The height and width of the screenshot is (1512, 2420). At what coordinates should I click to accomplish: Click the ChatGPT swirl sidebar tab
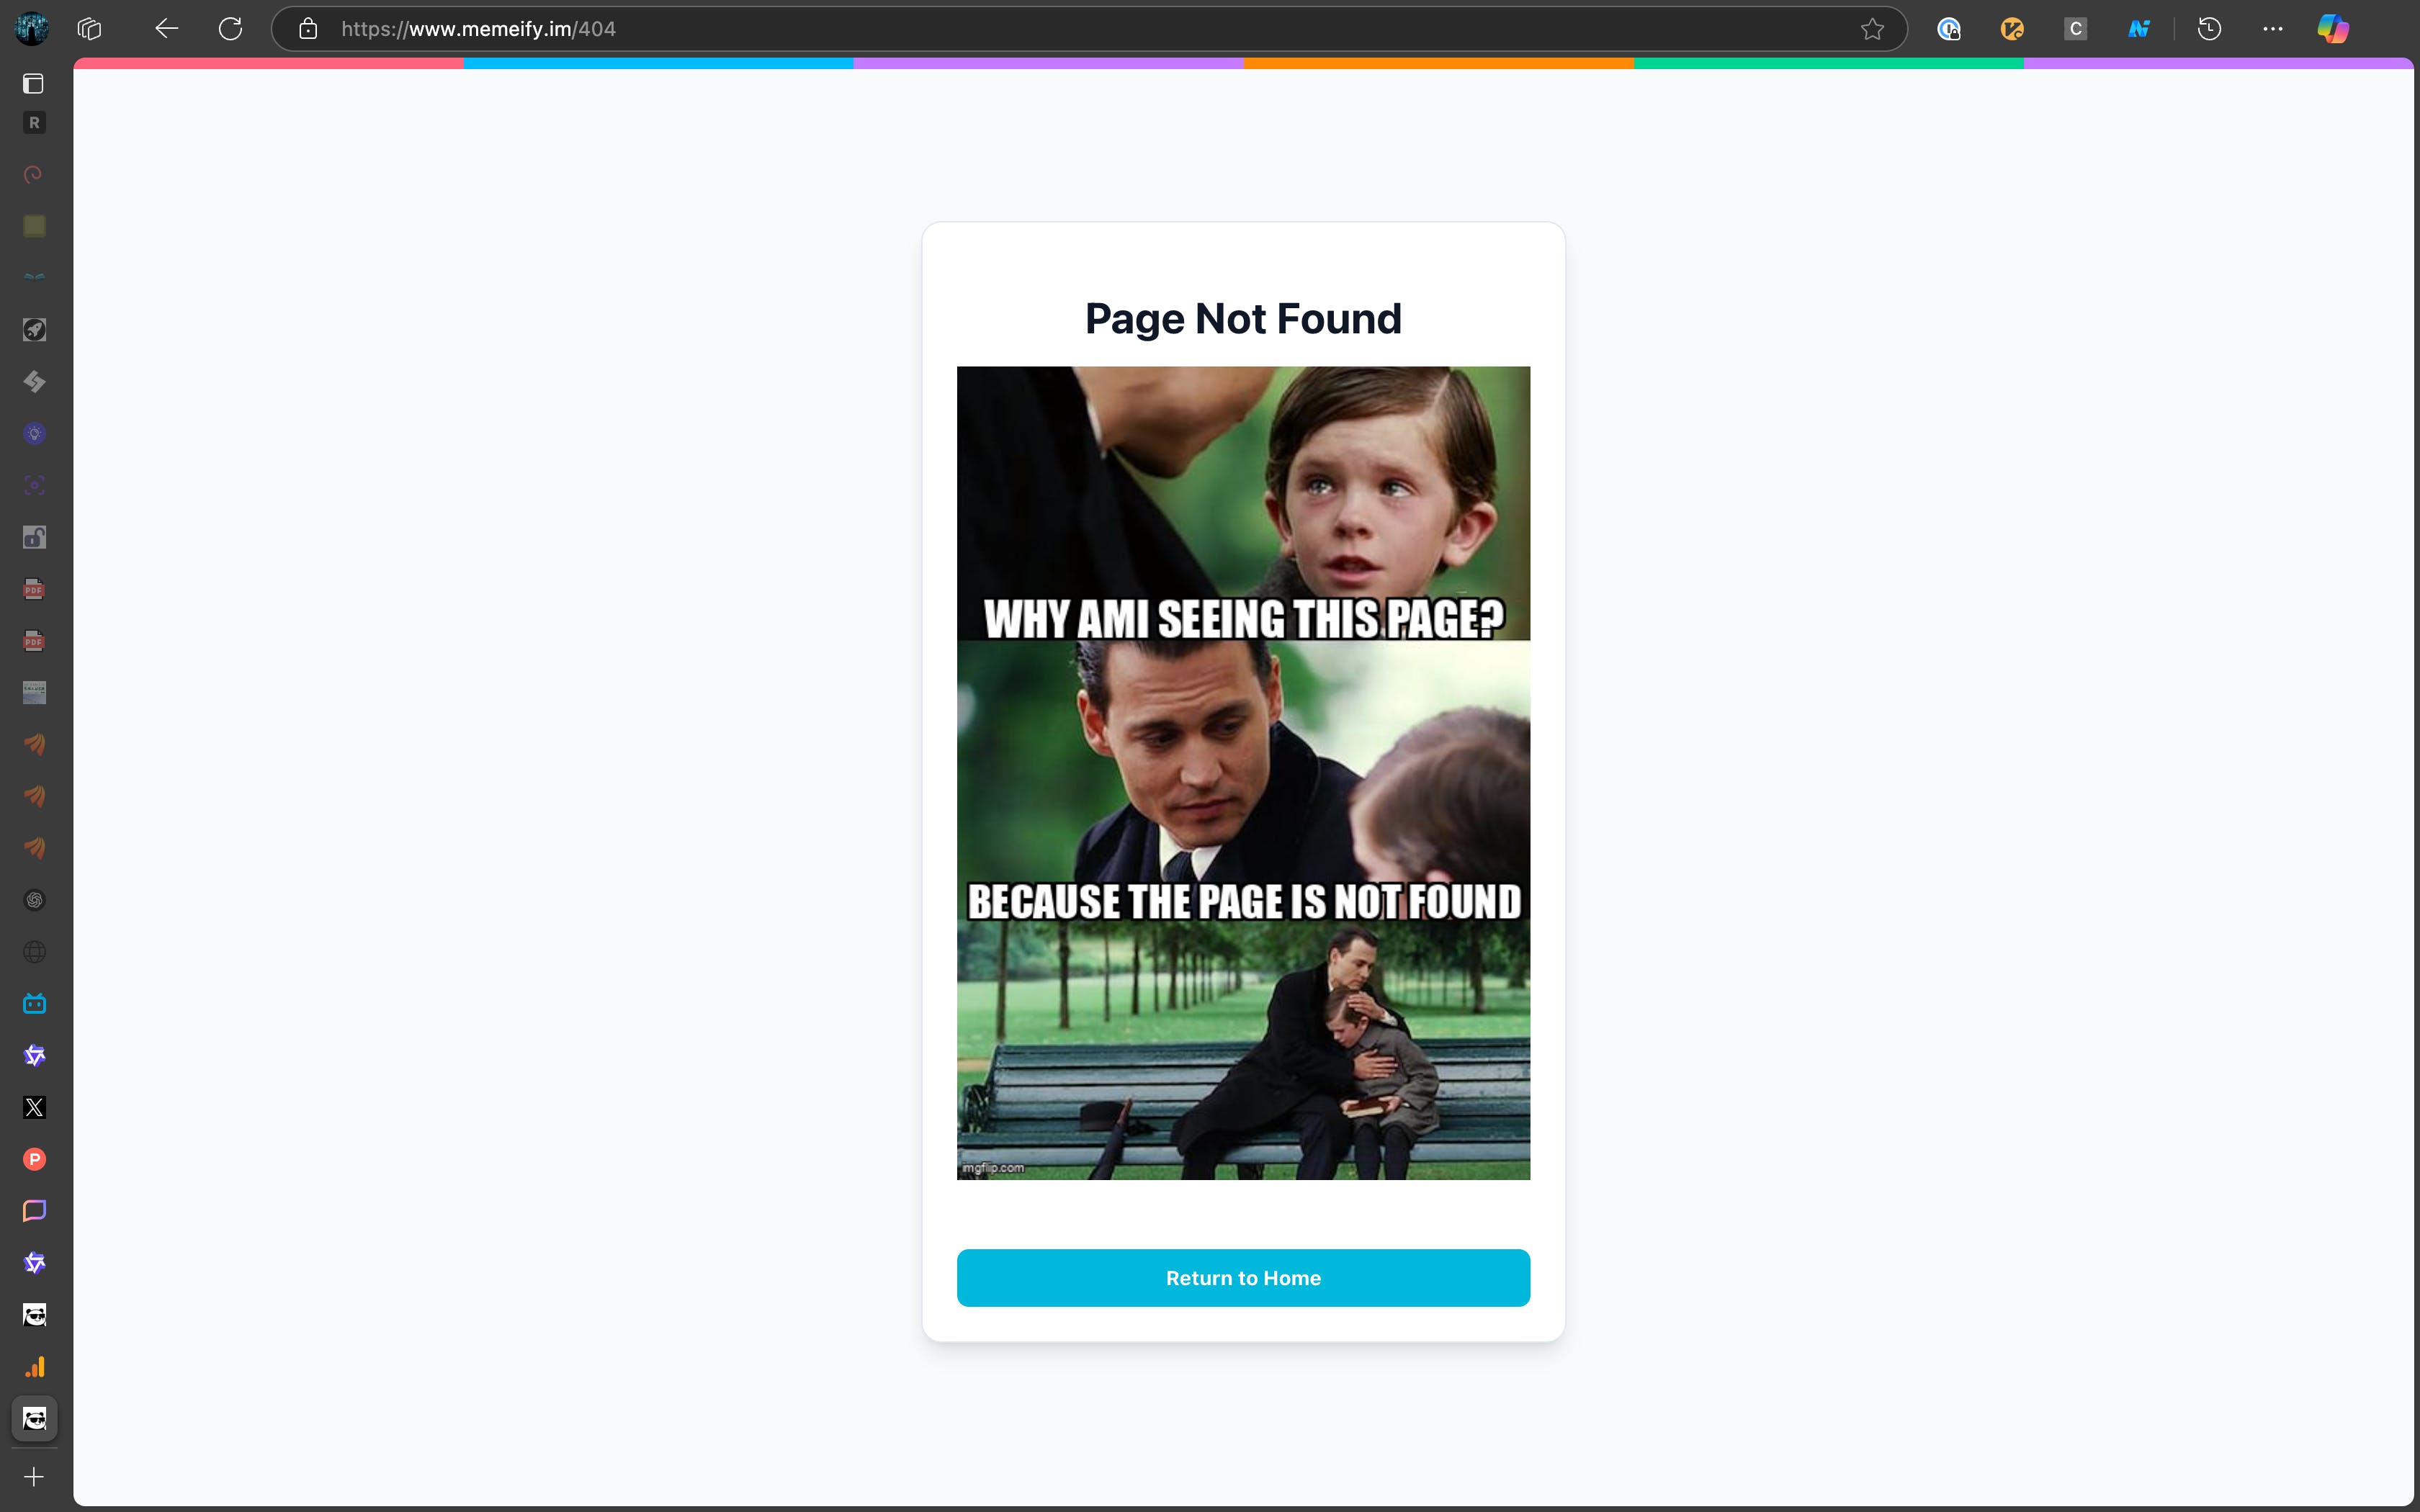coord(34,900)
